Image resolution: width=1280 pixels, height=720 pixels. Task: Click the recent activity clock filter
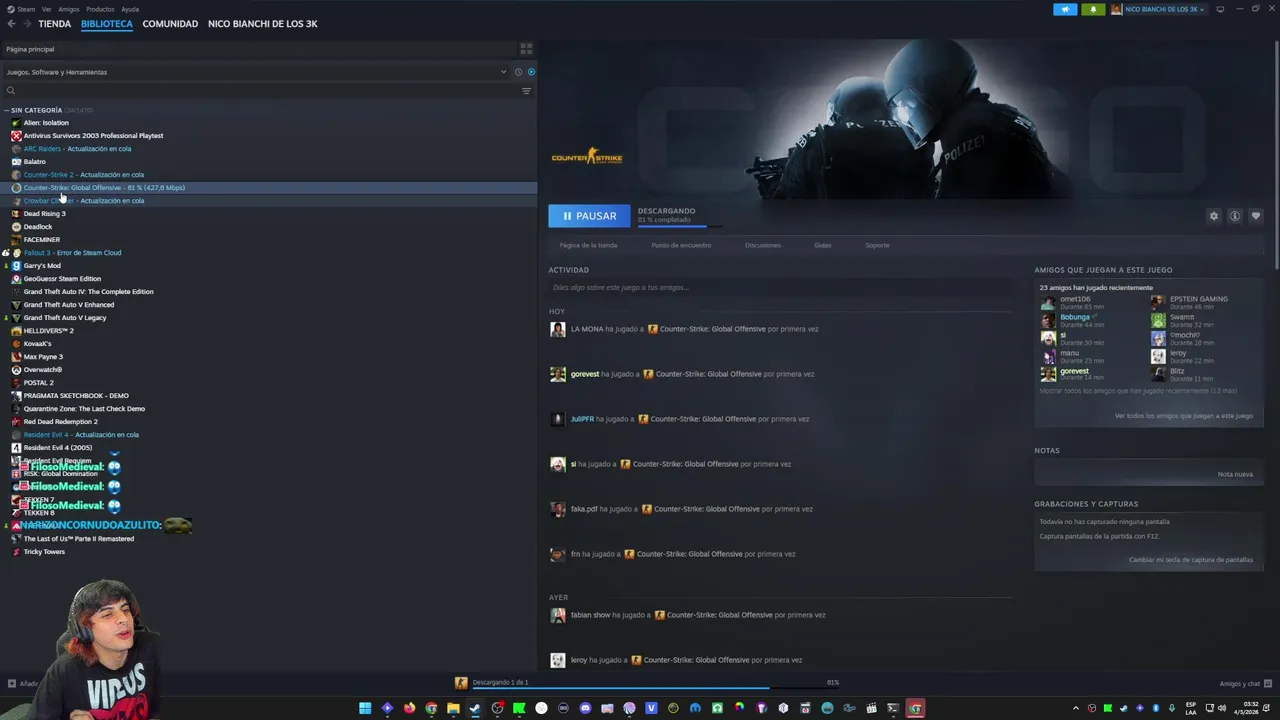[518, 72]
